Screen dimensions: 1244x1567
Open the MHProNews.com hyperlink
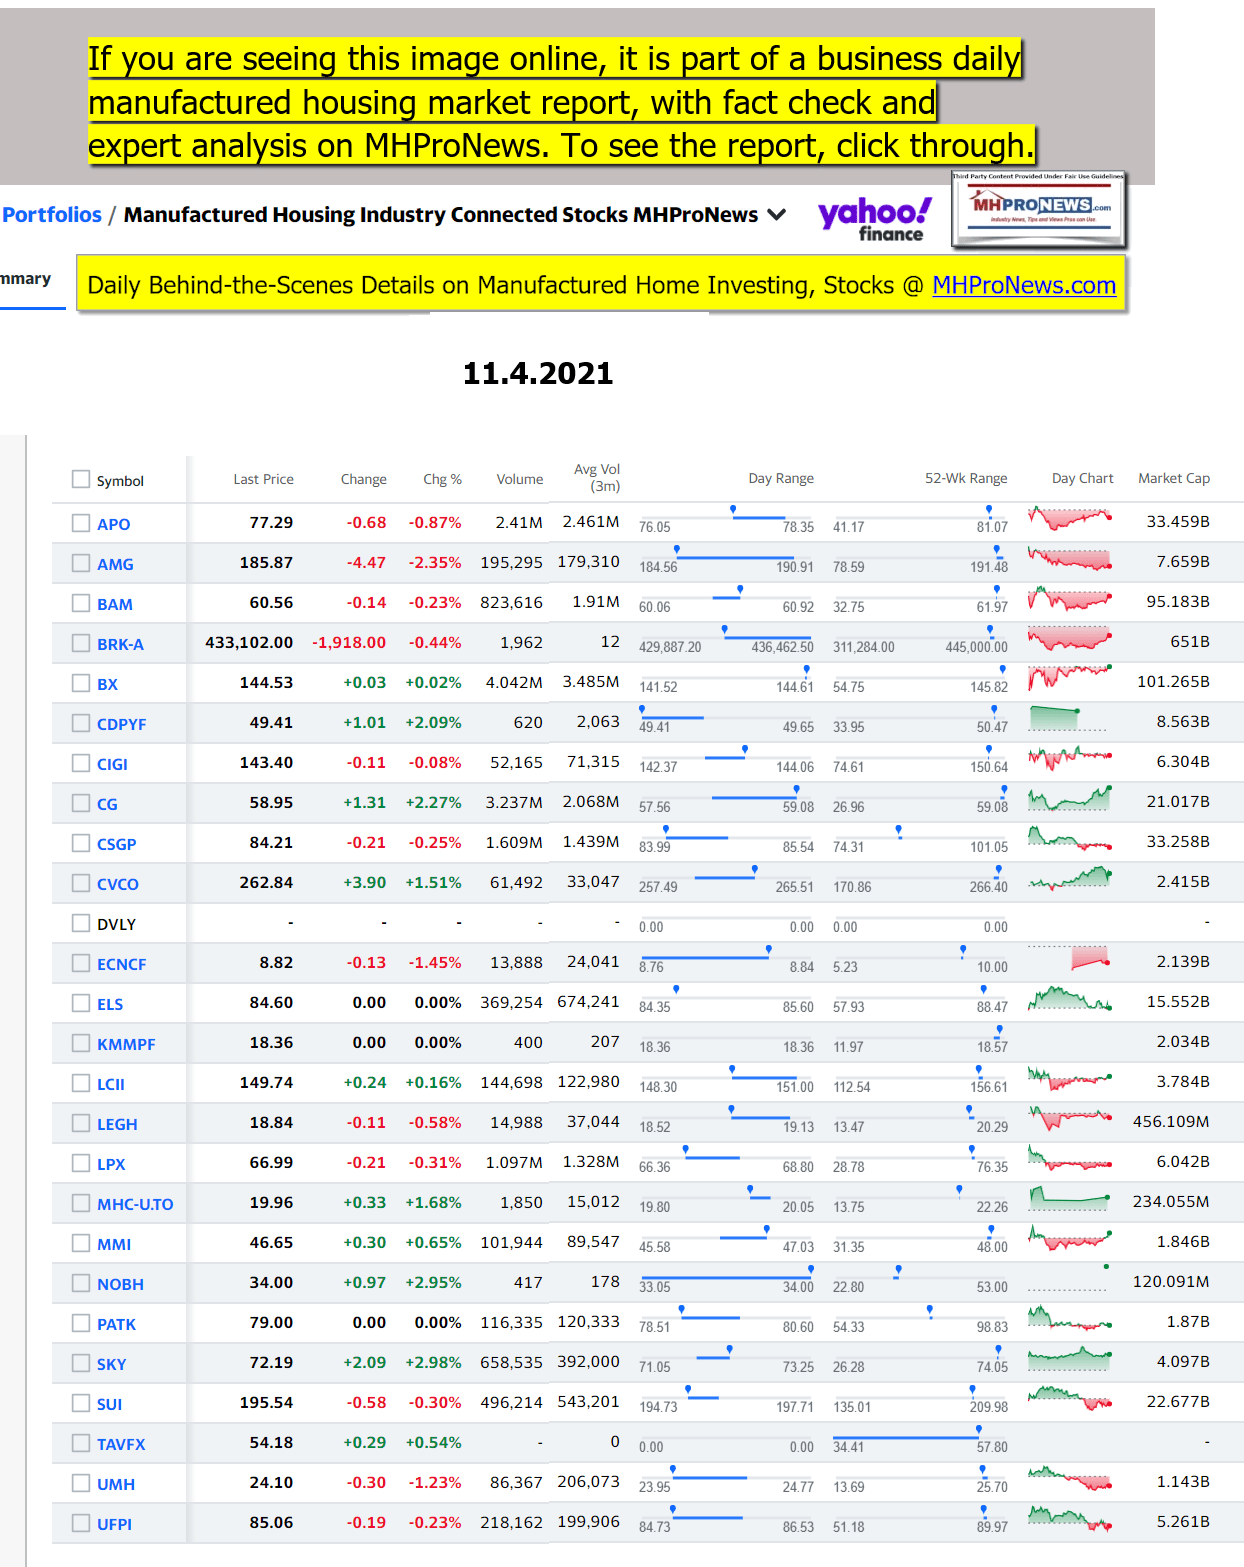click(1024, 285)
